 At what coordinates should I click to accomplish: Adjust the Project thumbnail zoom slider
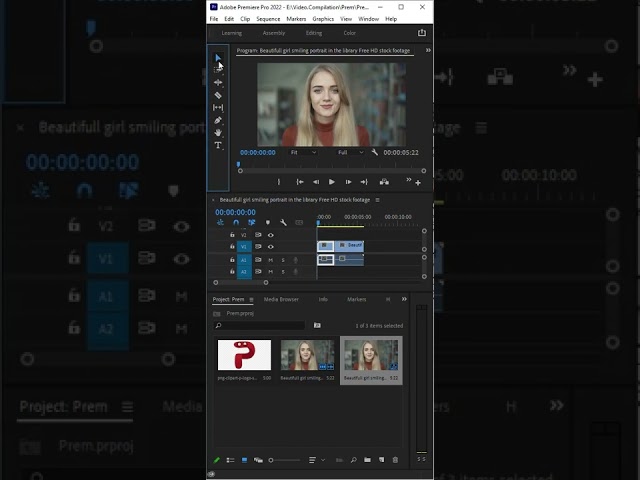(x=284, y=460)
